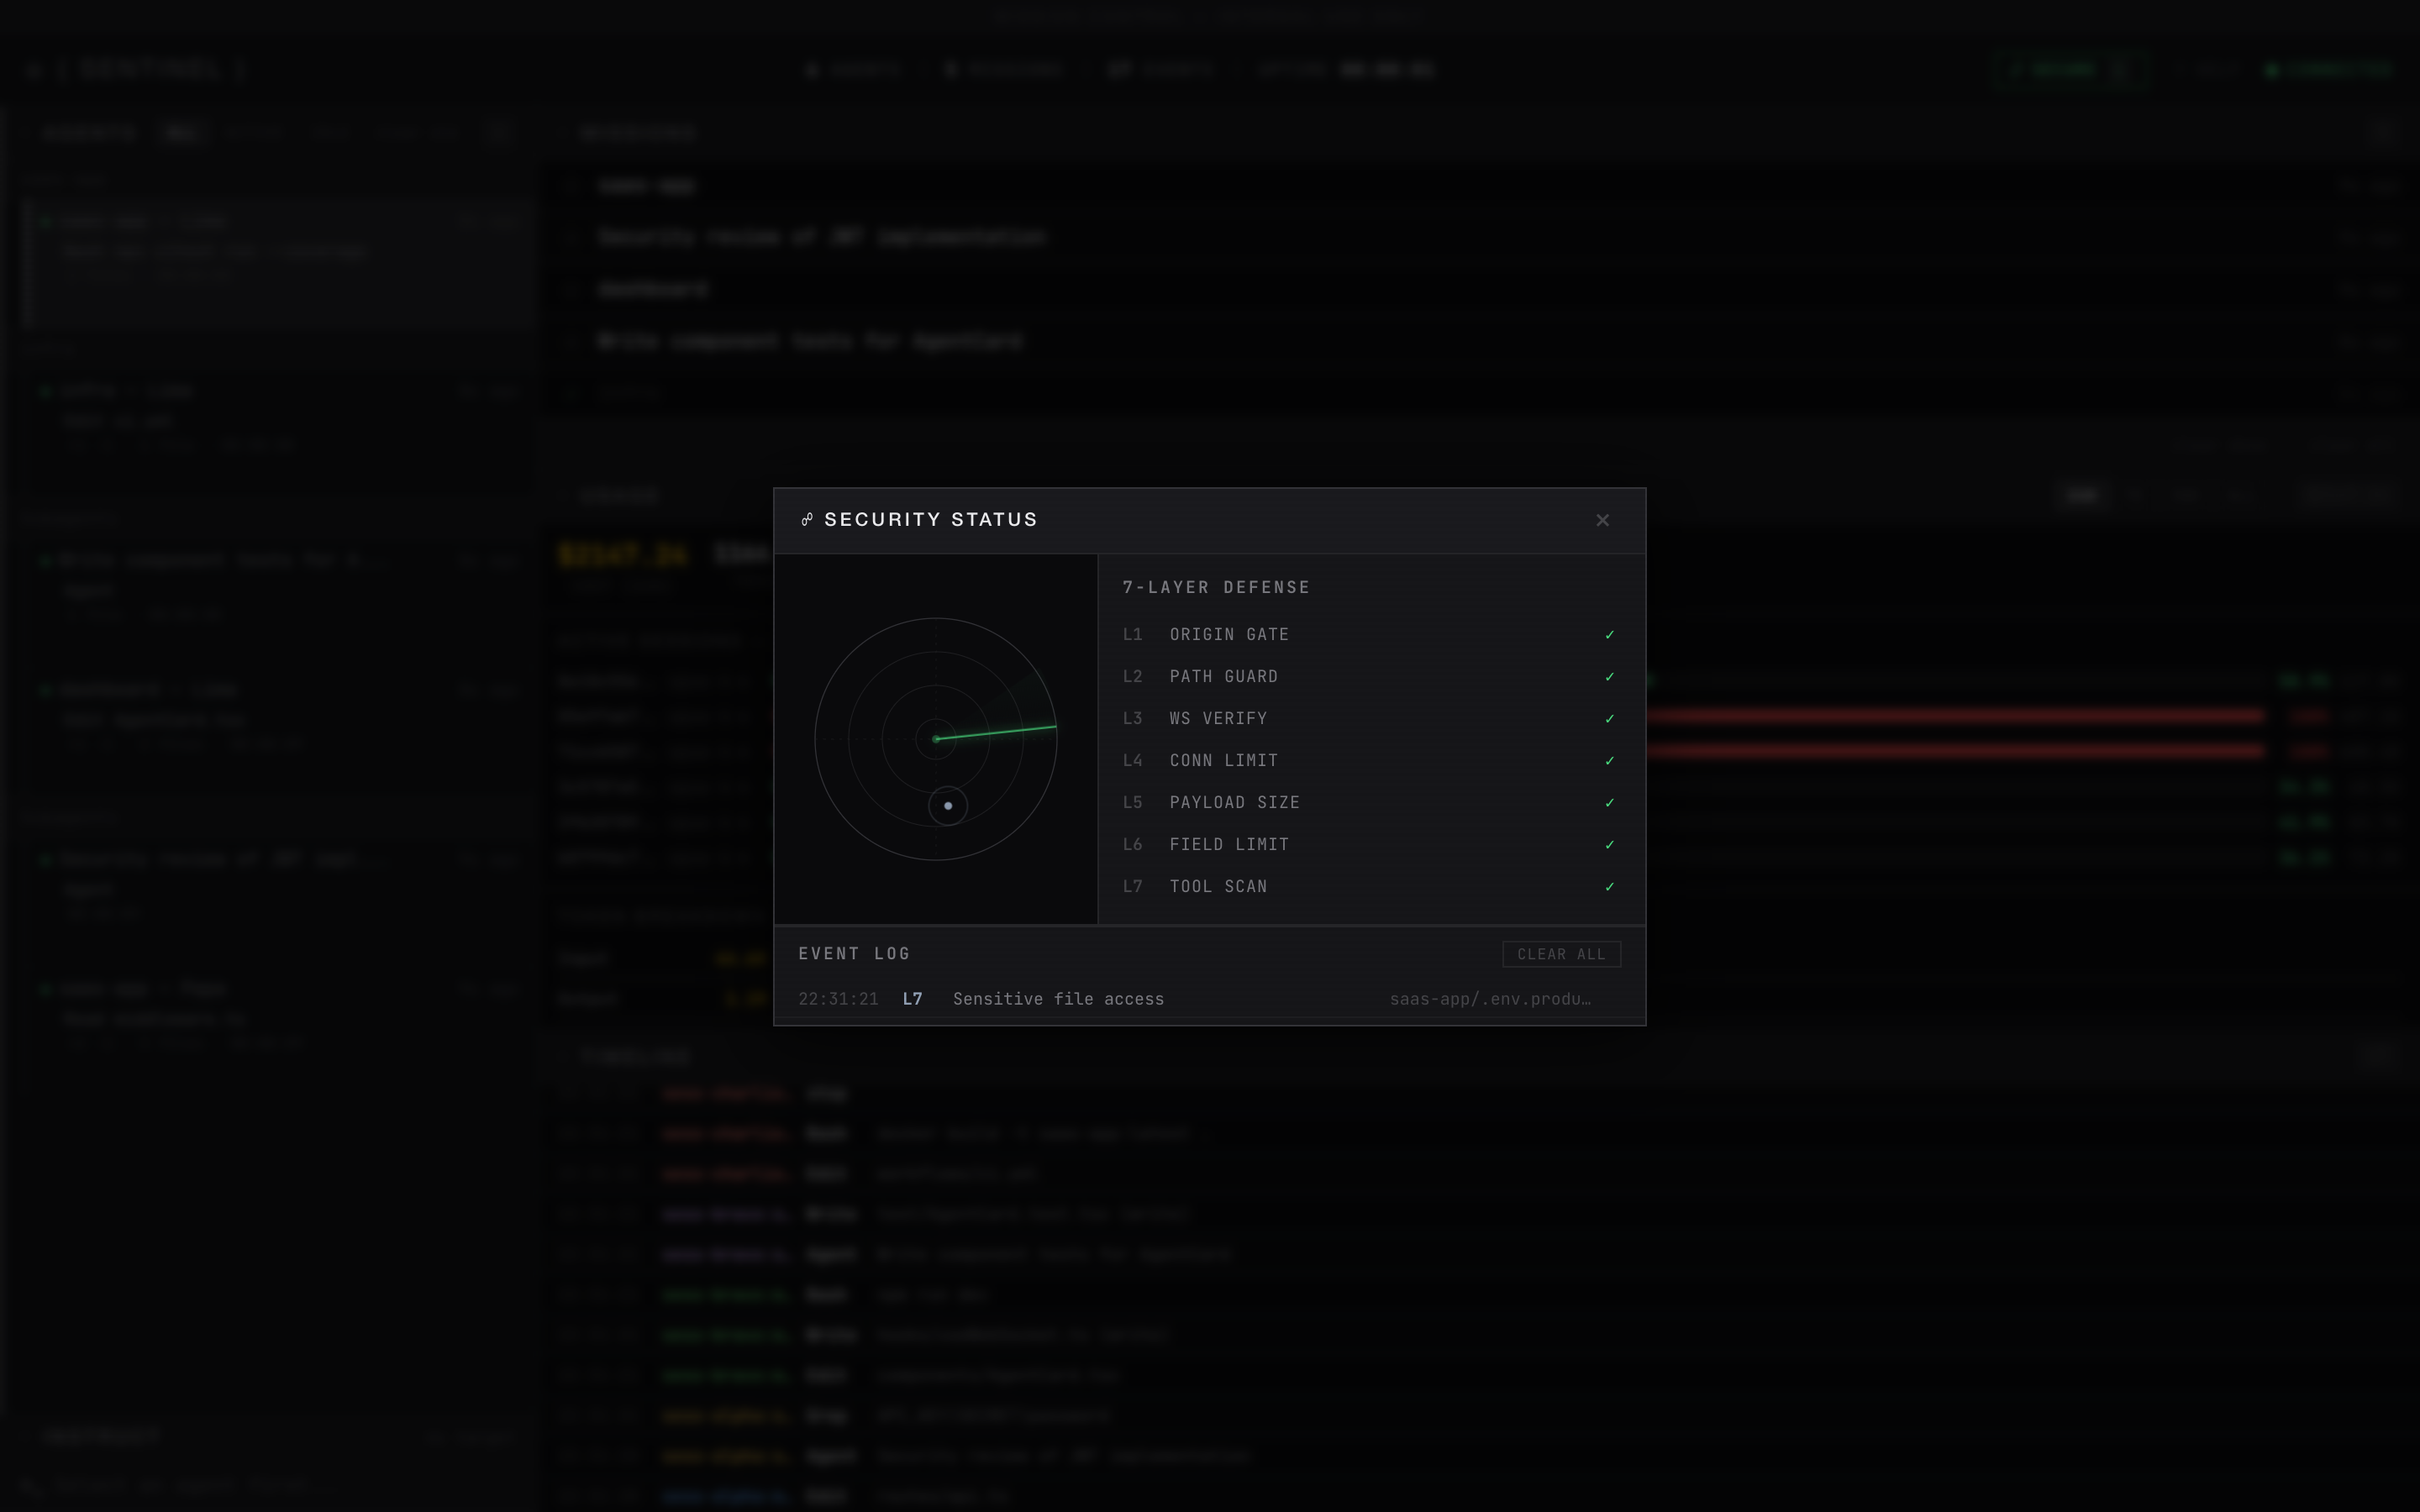Click the icon beside the Security Status title
Viewport: 2420px width, 1512px height.
(x=807, y=519)
